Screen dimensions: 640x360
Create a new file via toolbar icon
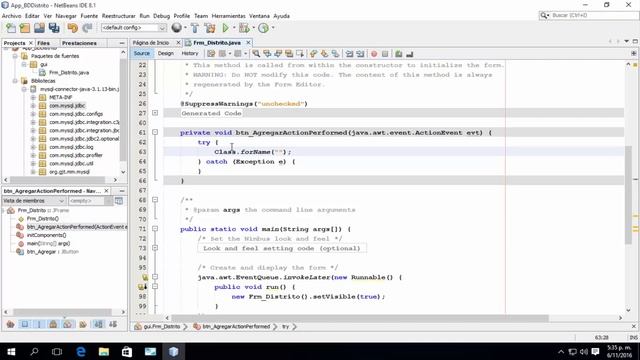(x=11, y=28)
